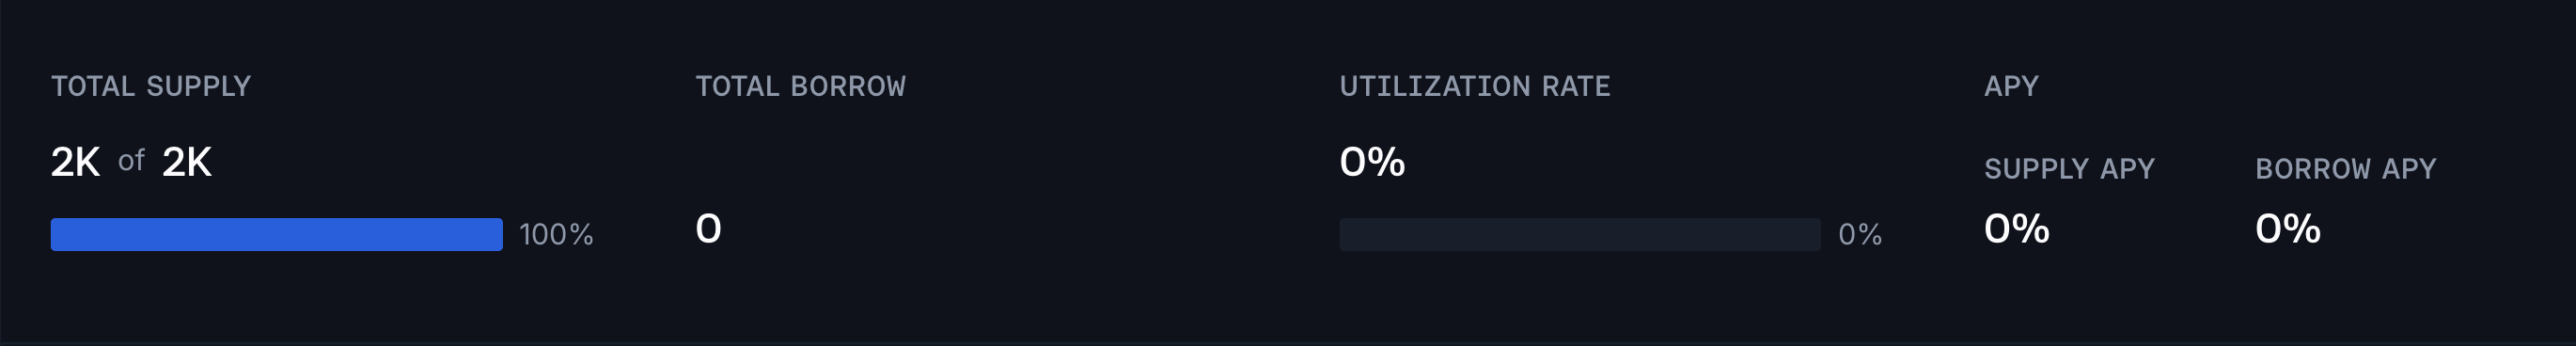Click the word "of" between supply values
Image resolution: width=2576 pixels, height=346 pixels.
pyautogui.click(x=131, y=161)
